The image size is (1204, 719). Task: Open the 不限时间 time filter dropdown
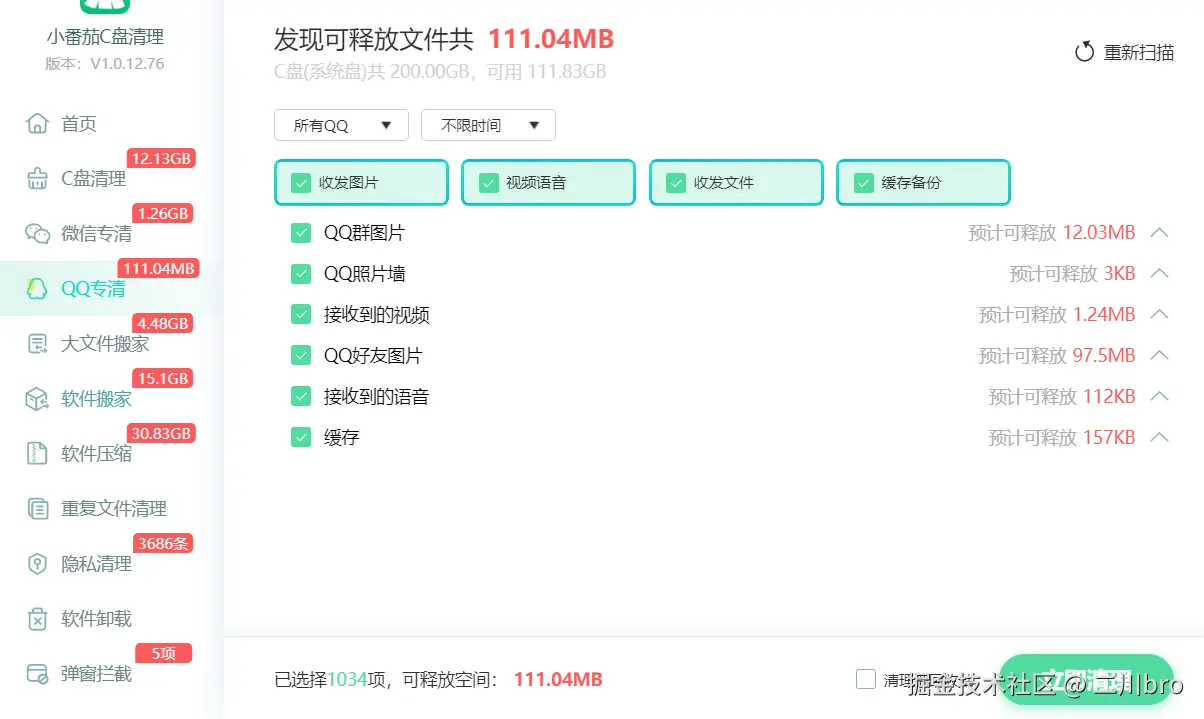488,125
